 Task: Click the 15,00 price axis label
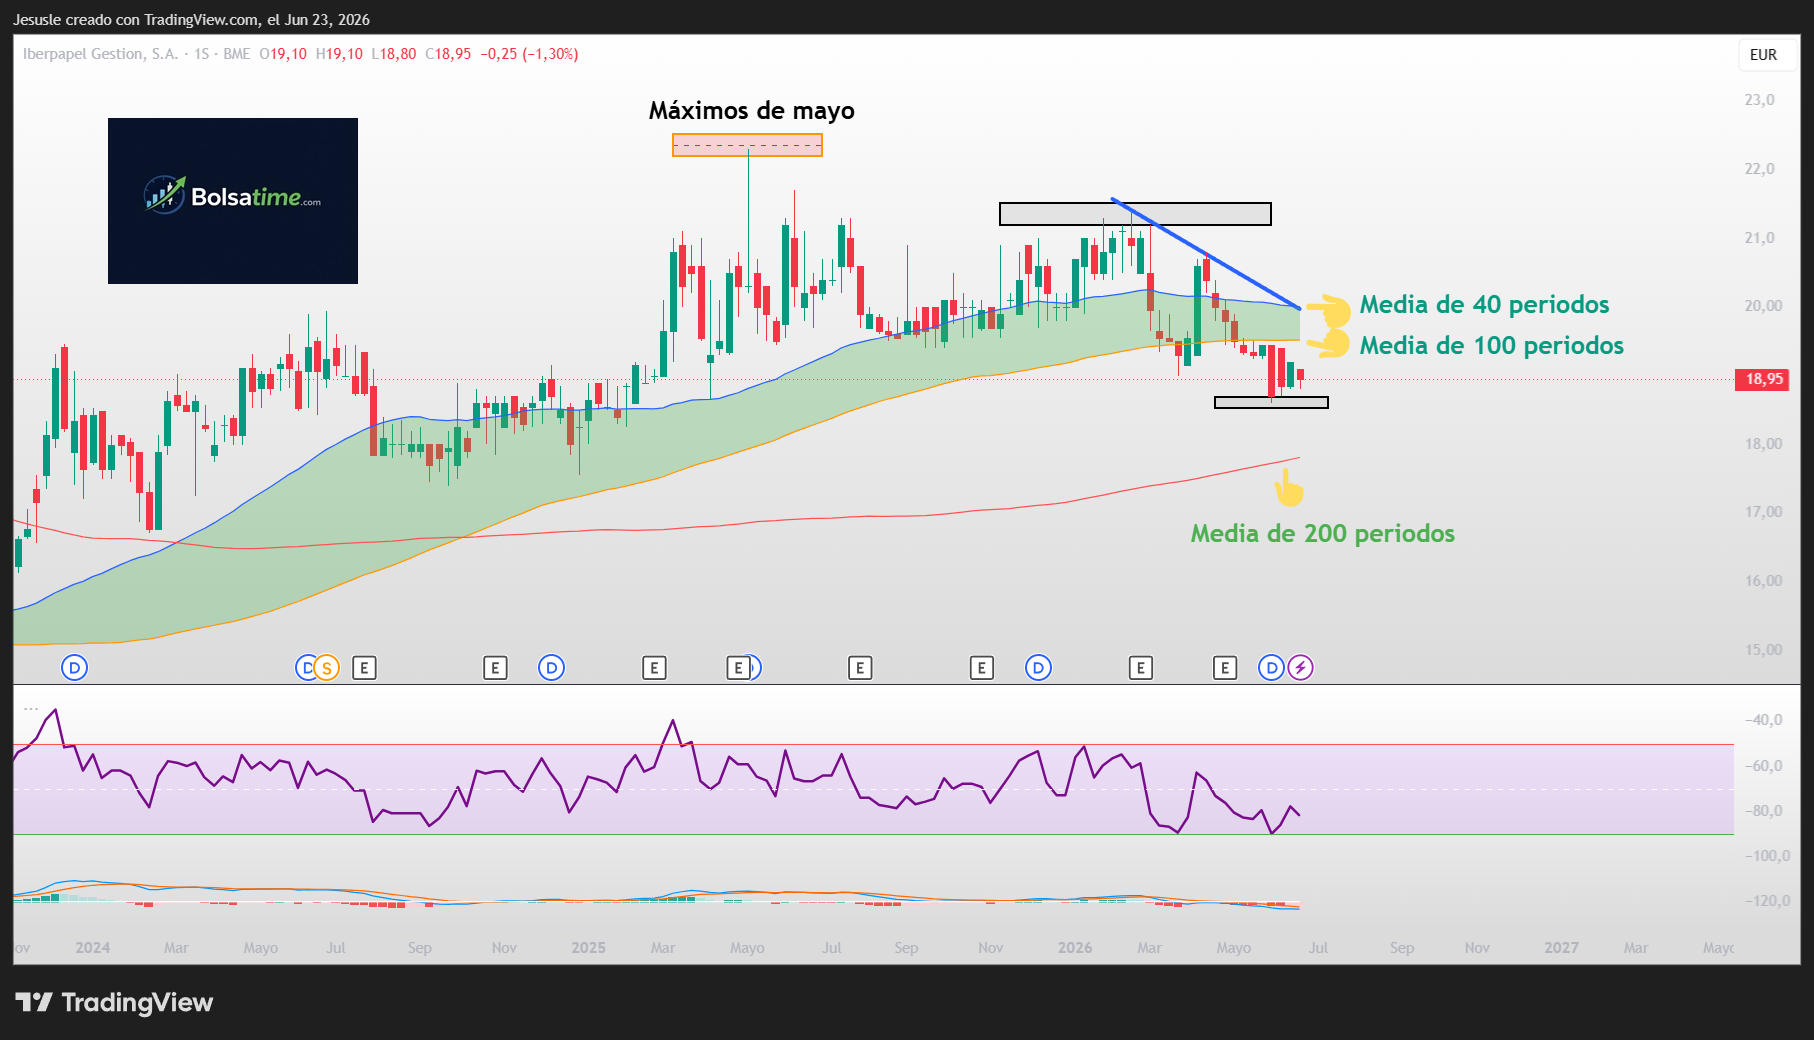[1763, 650]
